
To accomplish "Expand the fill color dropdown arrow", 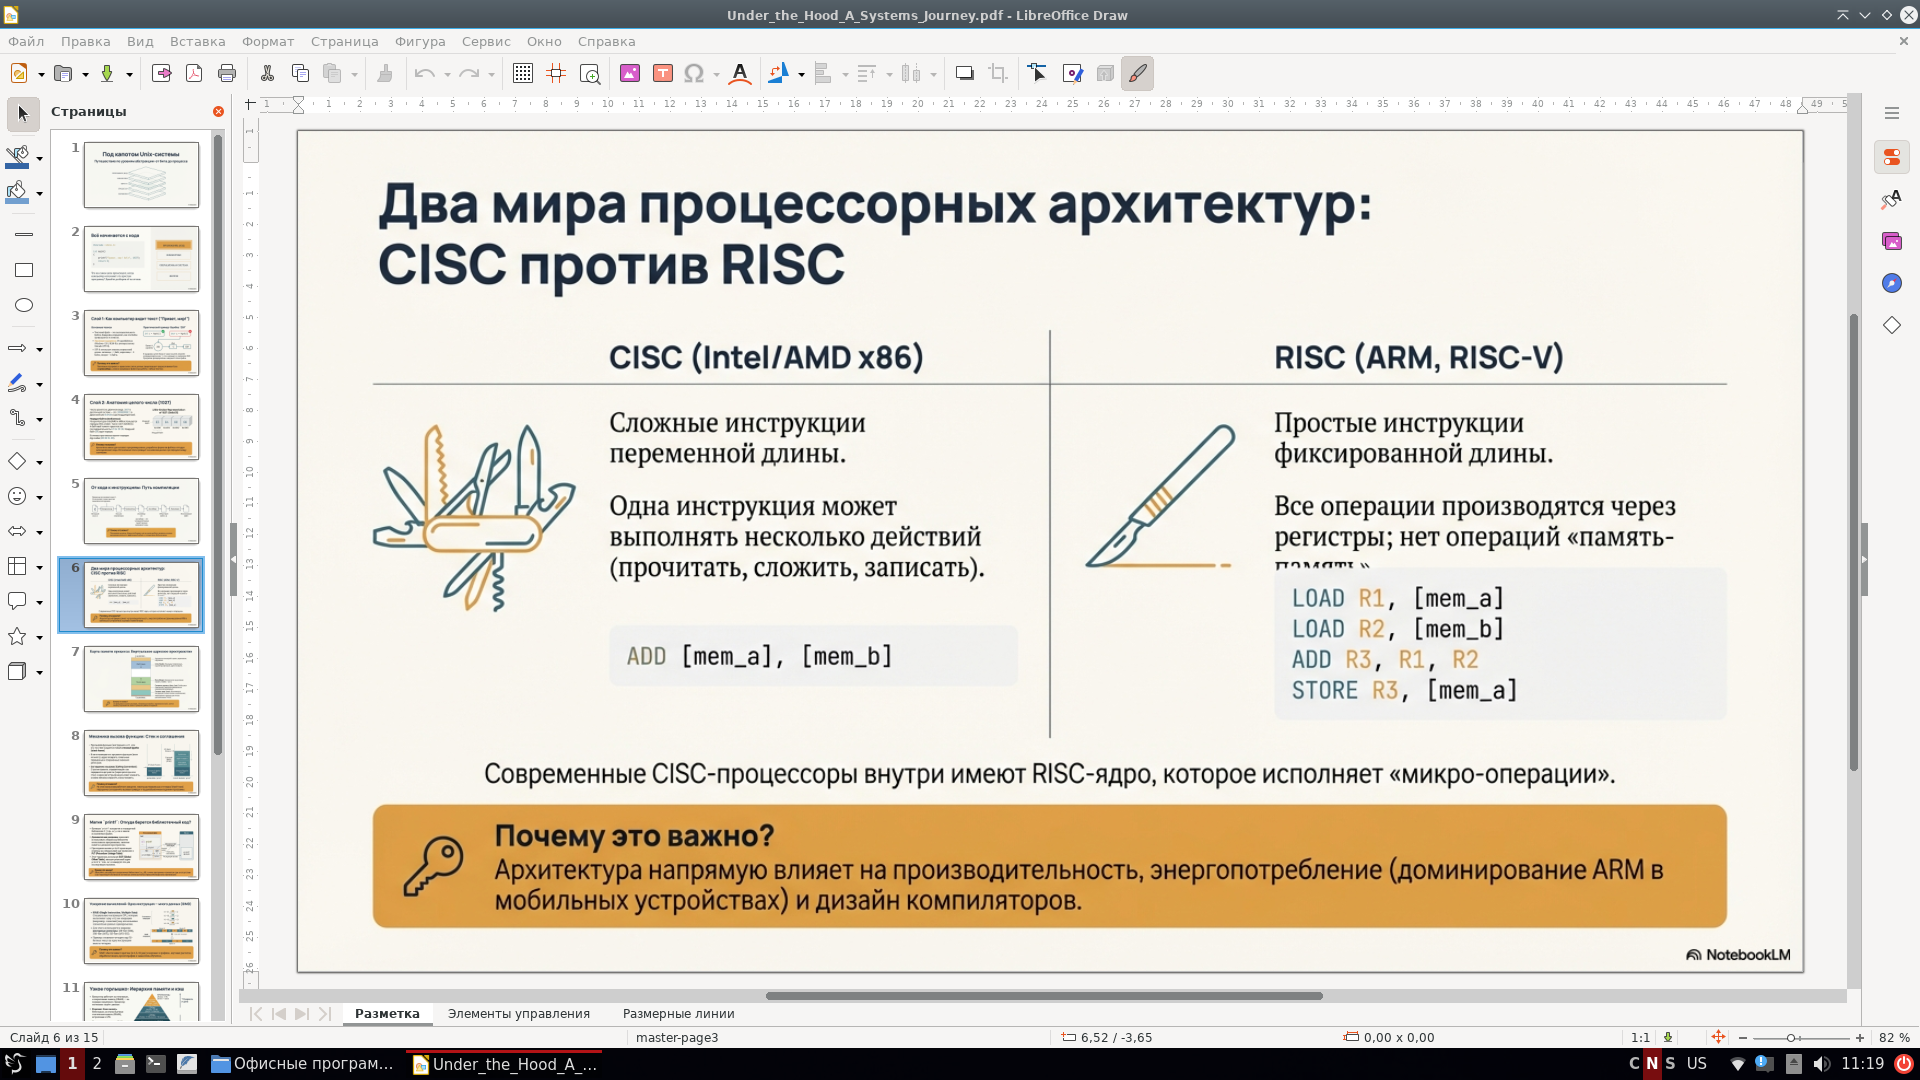I will pyautogui.click(x=39, y=195).
